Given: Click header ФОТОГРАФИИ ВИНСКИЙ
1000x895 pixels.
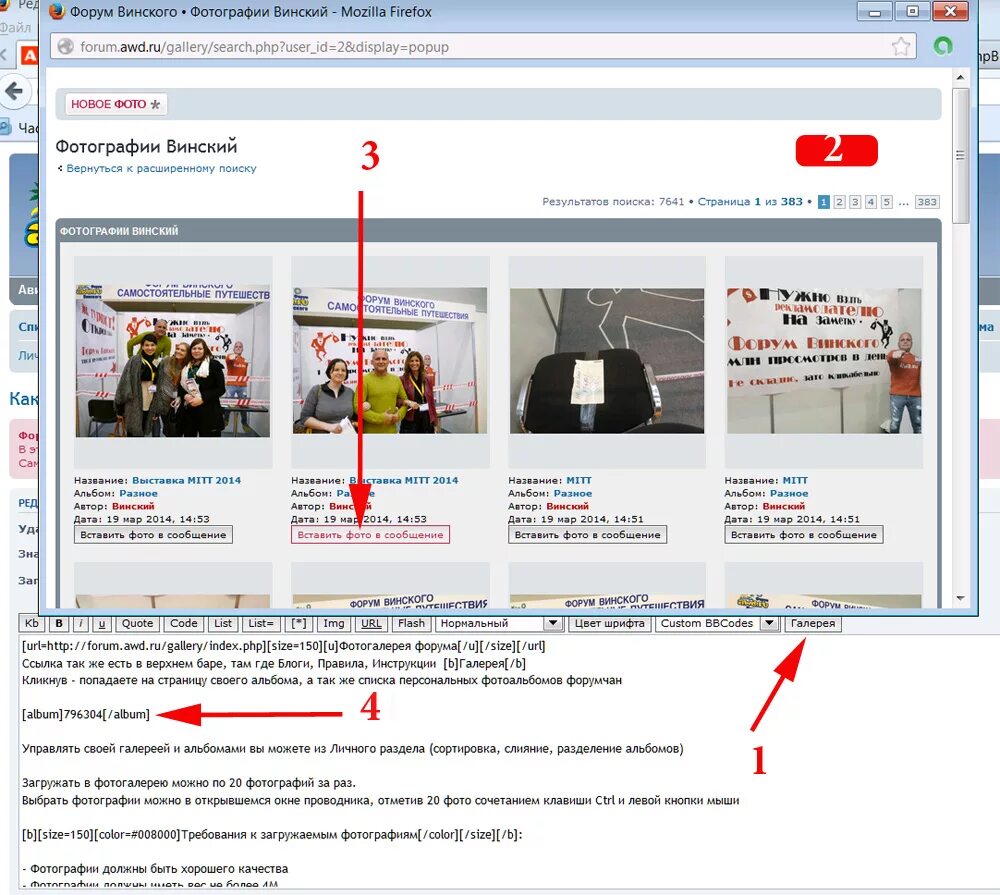Looking at the screenshot, I should click(x=119, y=231).
